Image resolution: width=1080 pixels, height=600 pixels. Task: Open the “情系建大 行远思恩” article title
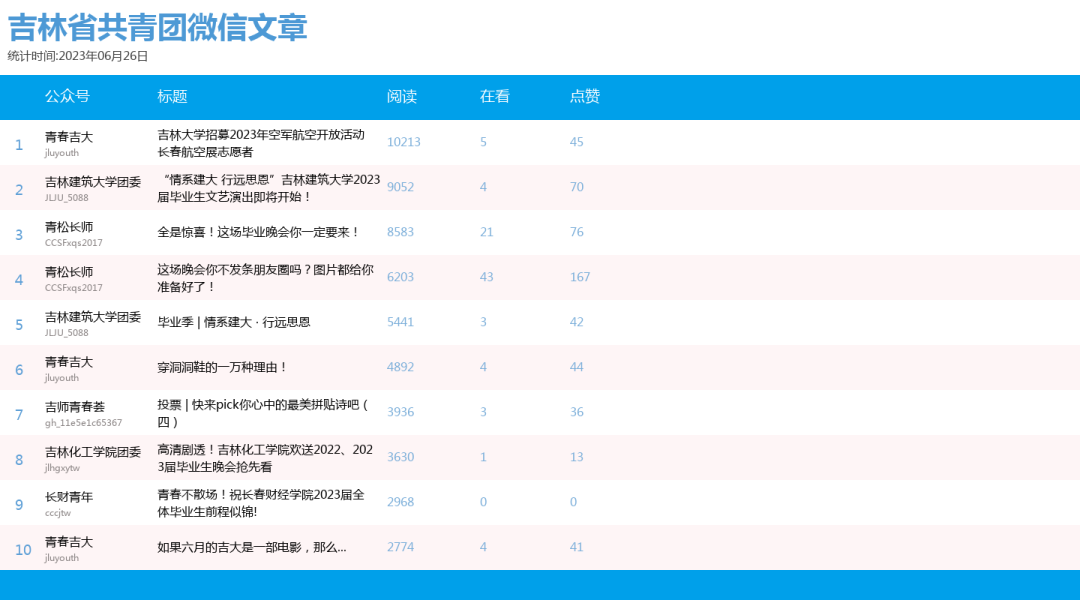coord(269,188)
